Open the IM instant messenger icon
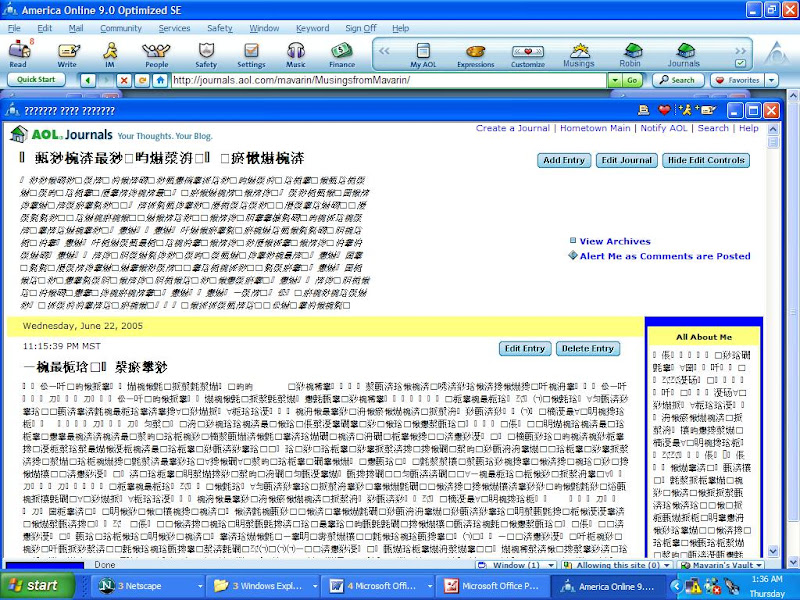 tap(110, 50)
